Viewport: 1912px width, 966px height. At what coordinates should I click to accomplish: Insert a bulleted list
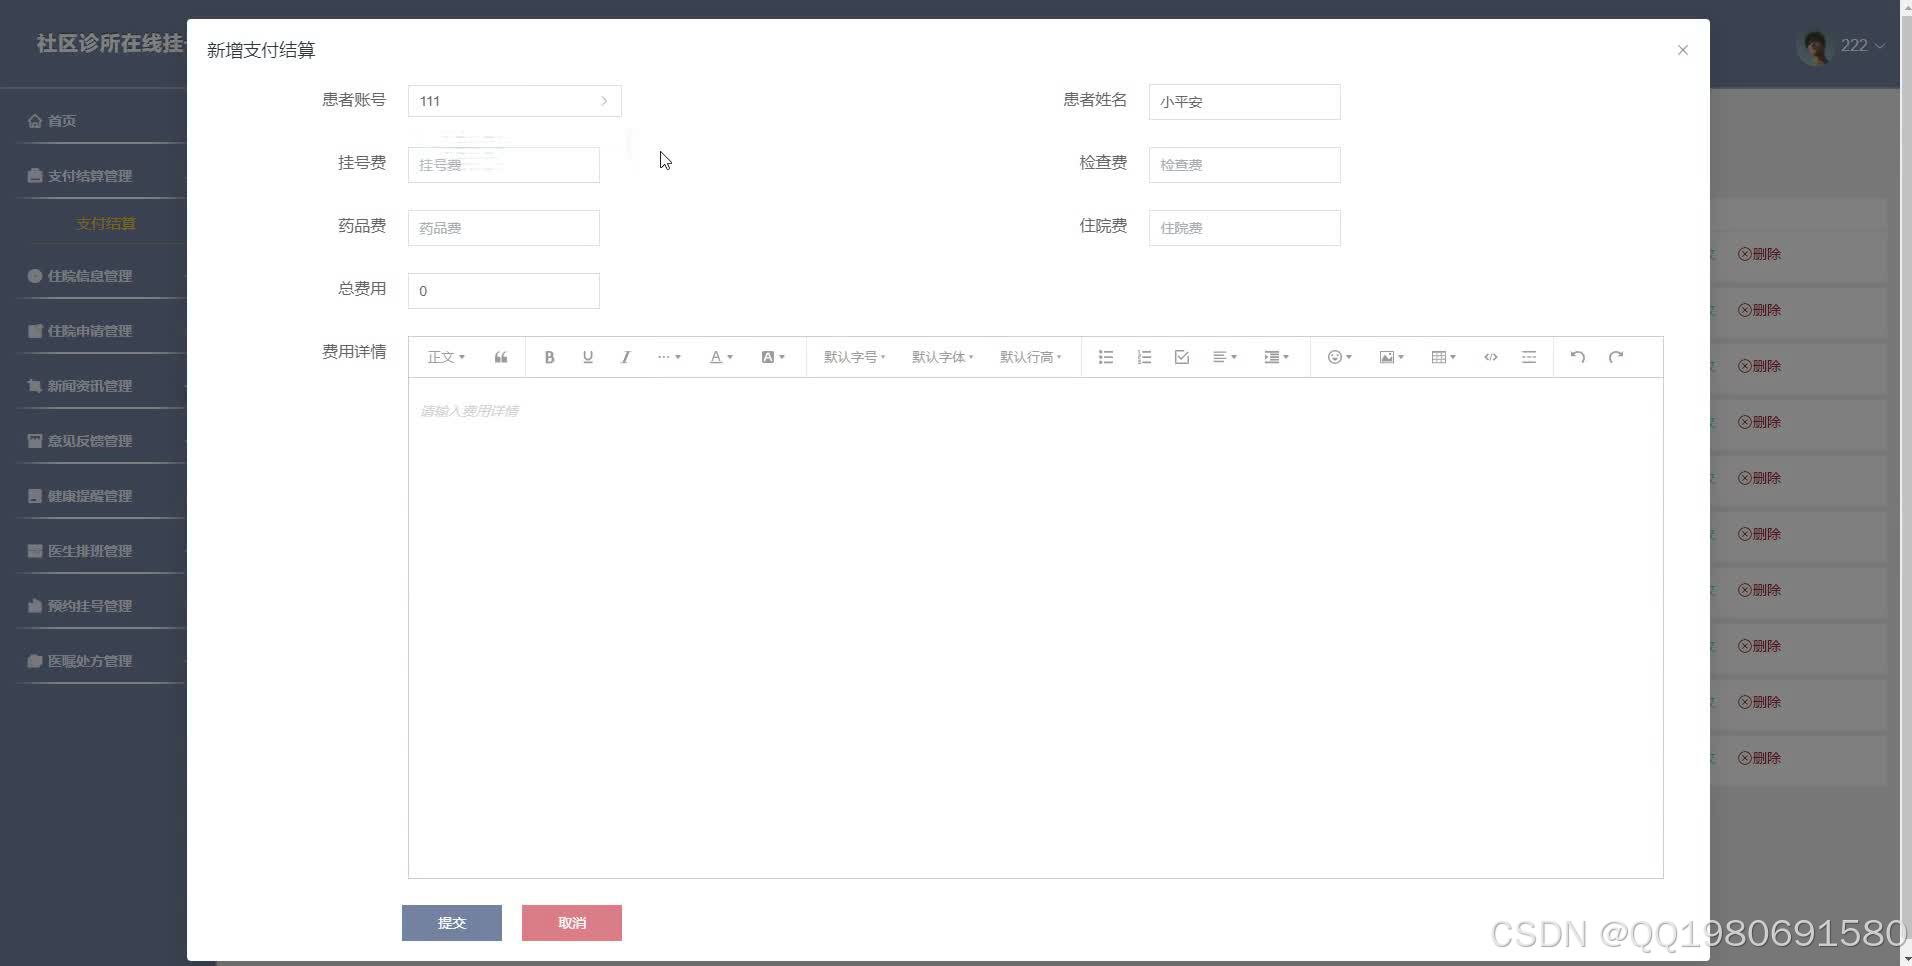pyautogui.click(x=1106, y=357)
